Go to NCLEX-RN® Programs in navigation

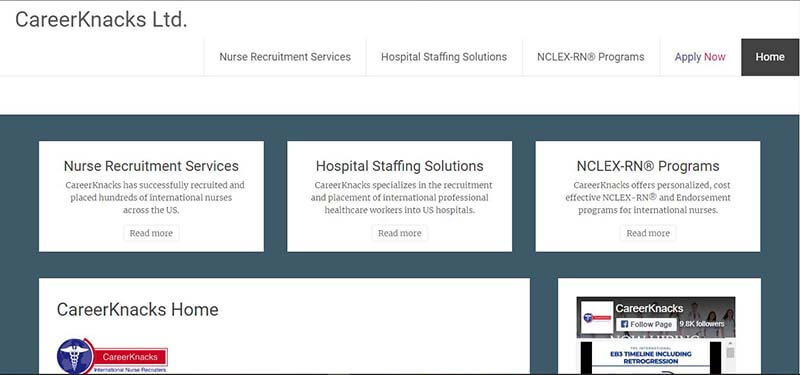(x=591, y=57)
